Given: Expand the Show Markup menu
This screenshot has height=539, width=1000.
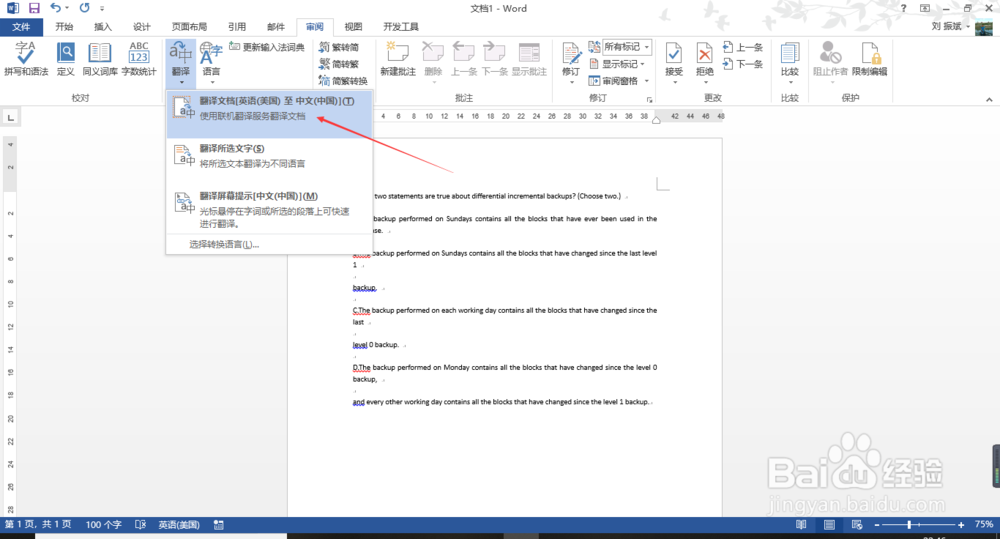Looking at the screenshot, I should 617,64.
